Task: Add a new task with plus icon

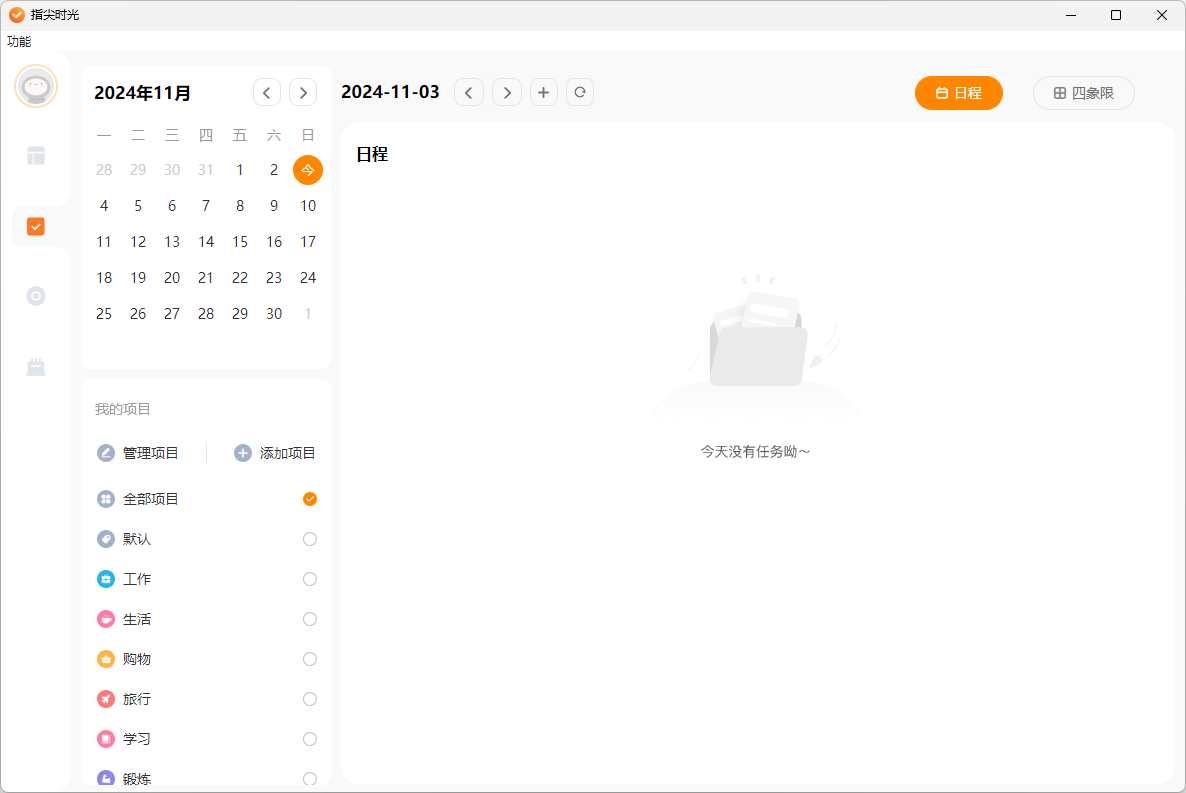Action: 543,92
